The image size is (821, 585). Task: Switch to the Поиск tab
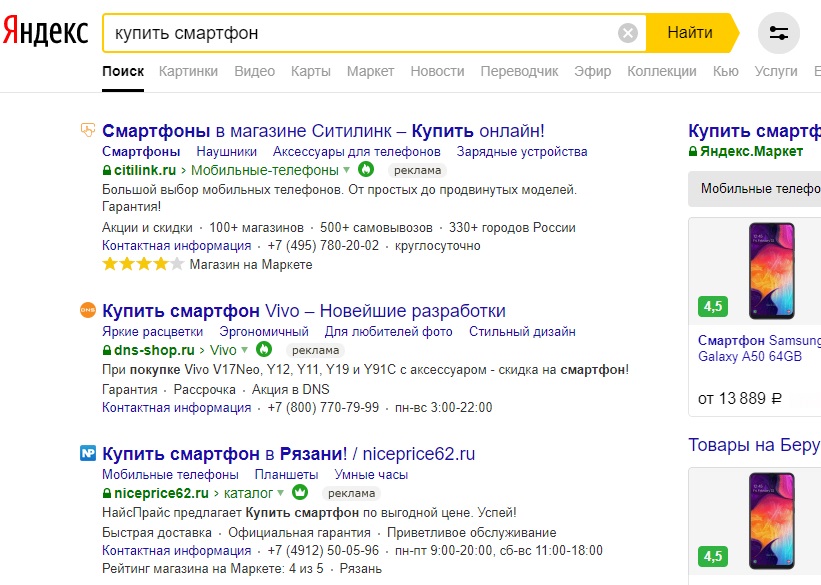(123, 71)
